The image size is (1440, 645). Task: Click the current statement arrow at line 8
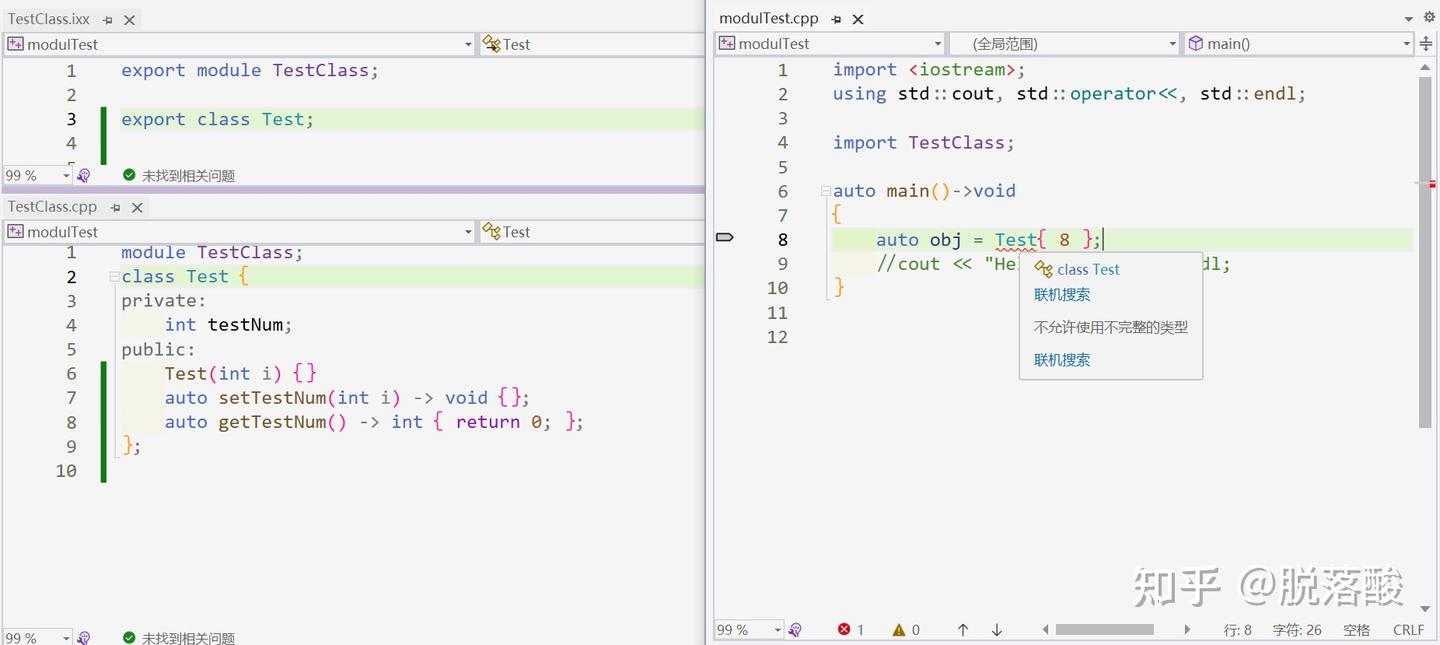coord(726,237)
